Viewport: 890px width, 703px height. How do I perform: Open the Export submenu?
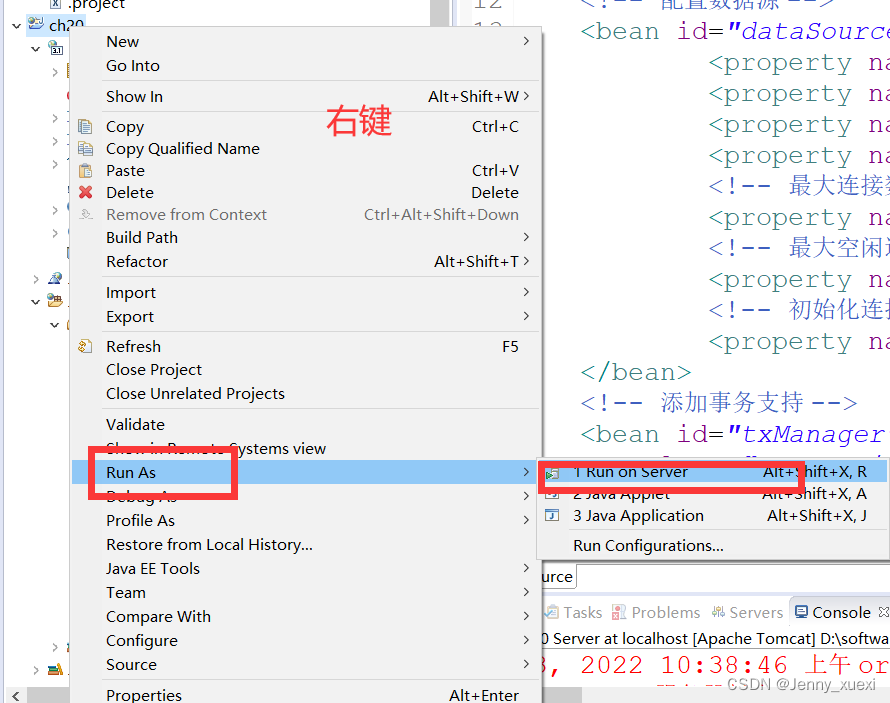(307, 317)
